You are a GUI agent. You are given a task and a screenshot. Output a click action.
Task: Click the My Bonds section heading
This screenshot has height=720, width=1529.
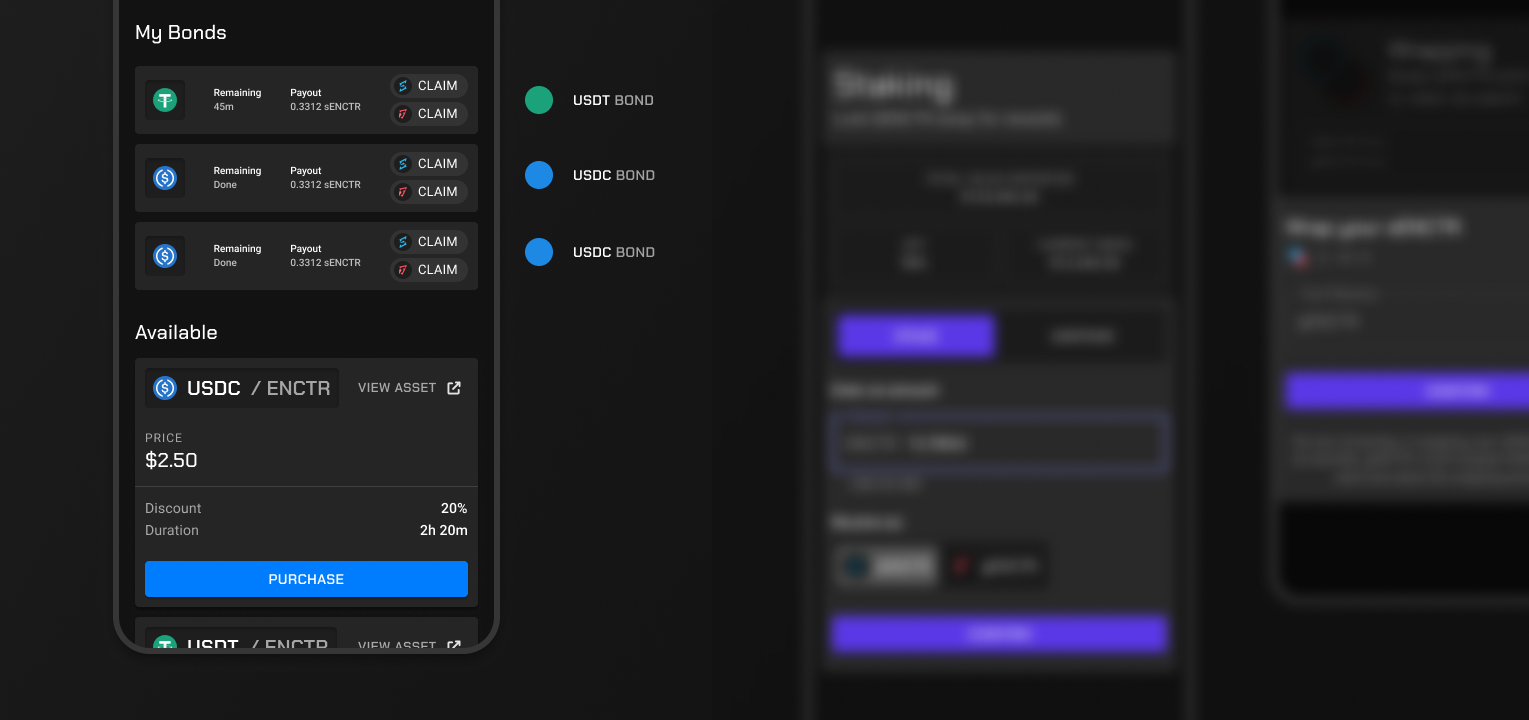coord(181,32)
